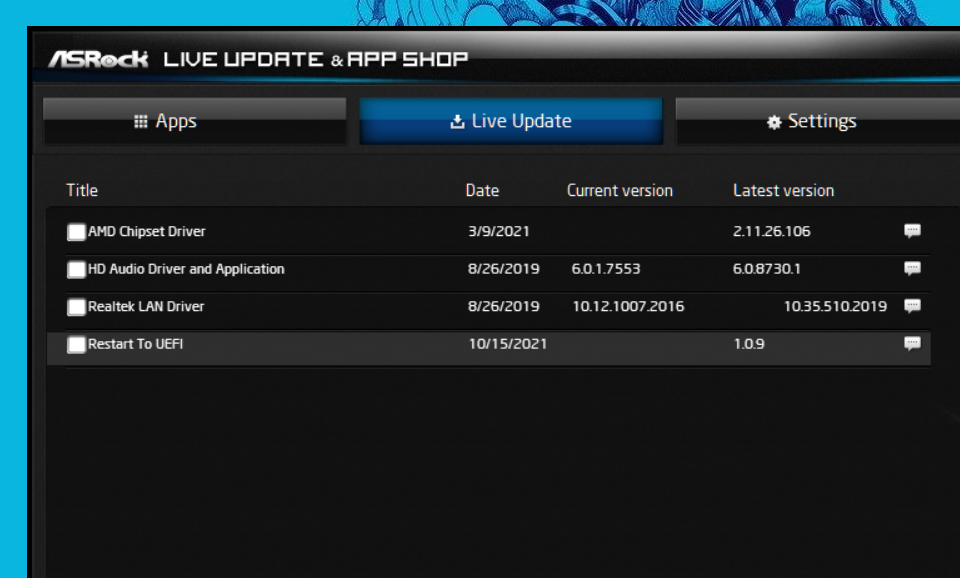Open the AMD Chipset Driver comment icon

tap(912, 231)
